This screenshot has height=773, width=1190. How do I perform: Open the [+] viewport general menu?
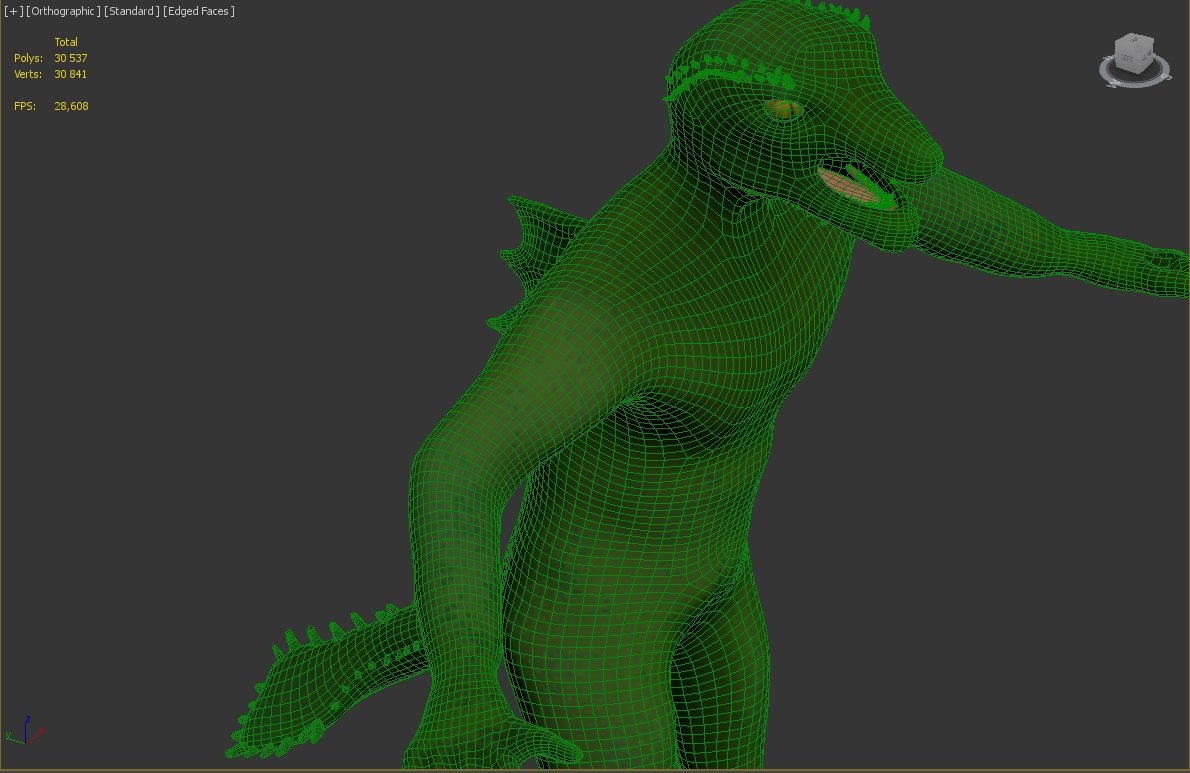(14, 11)
